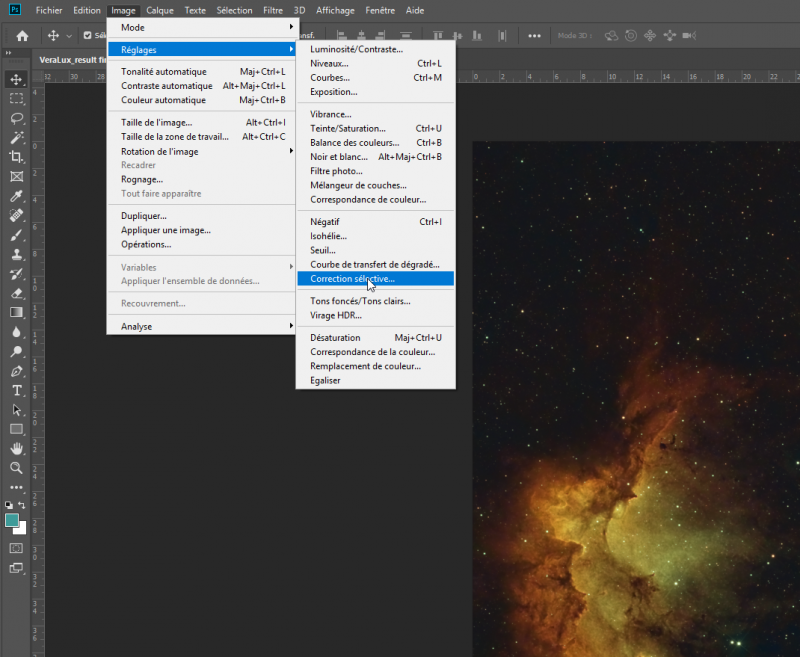Select the Lasso tool
800x657 pixels.
pyautogui.click(x=16, y=118)
